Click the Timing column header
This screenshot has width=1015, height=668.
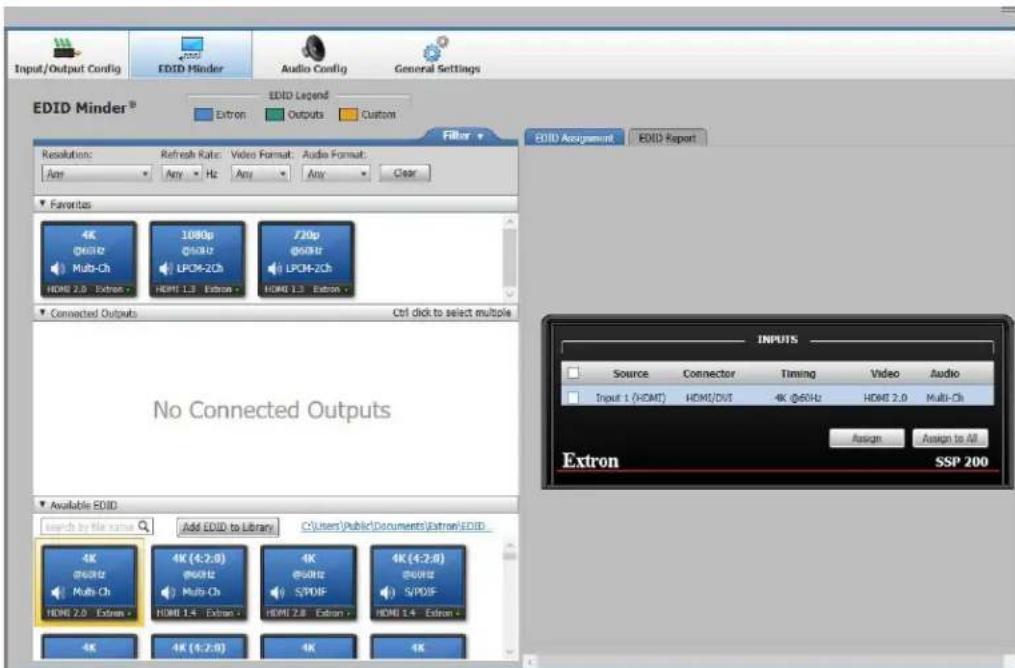coord(798,373)
